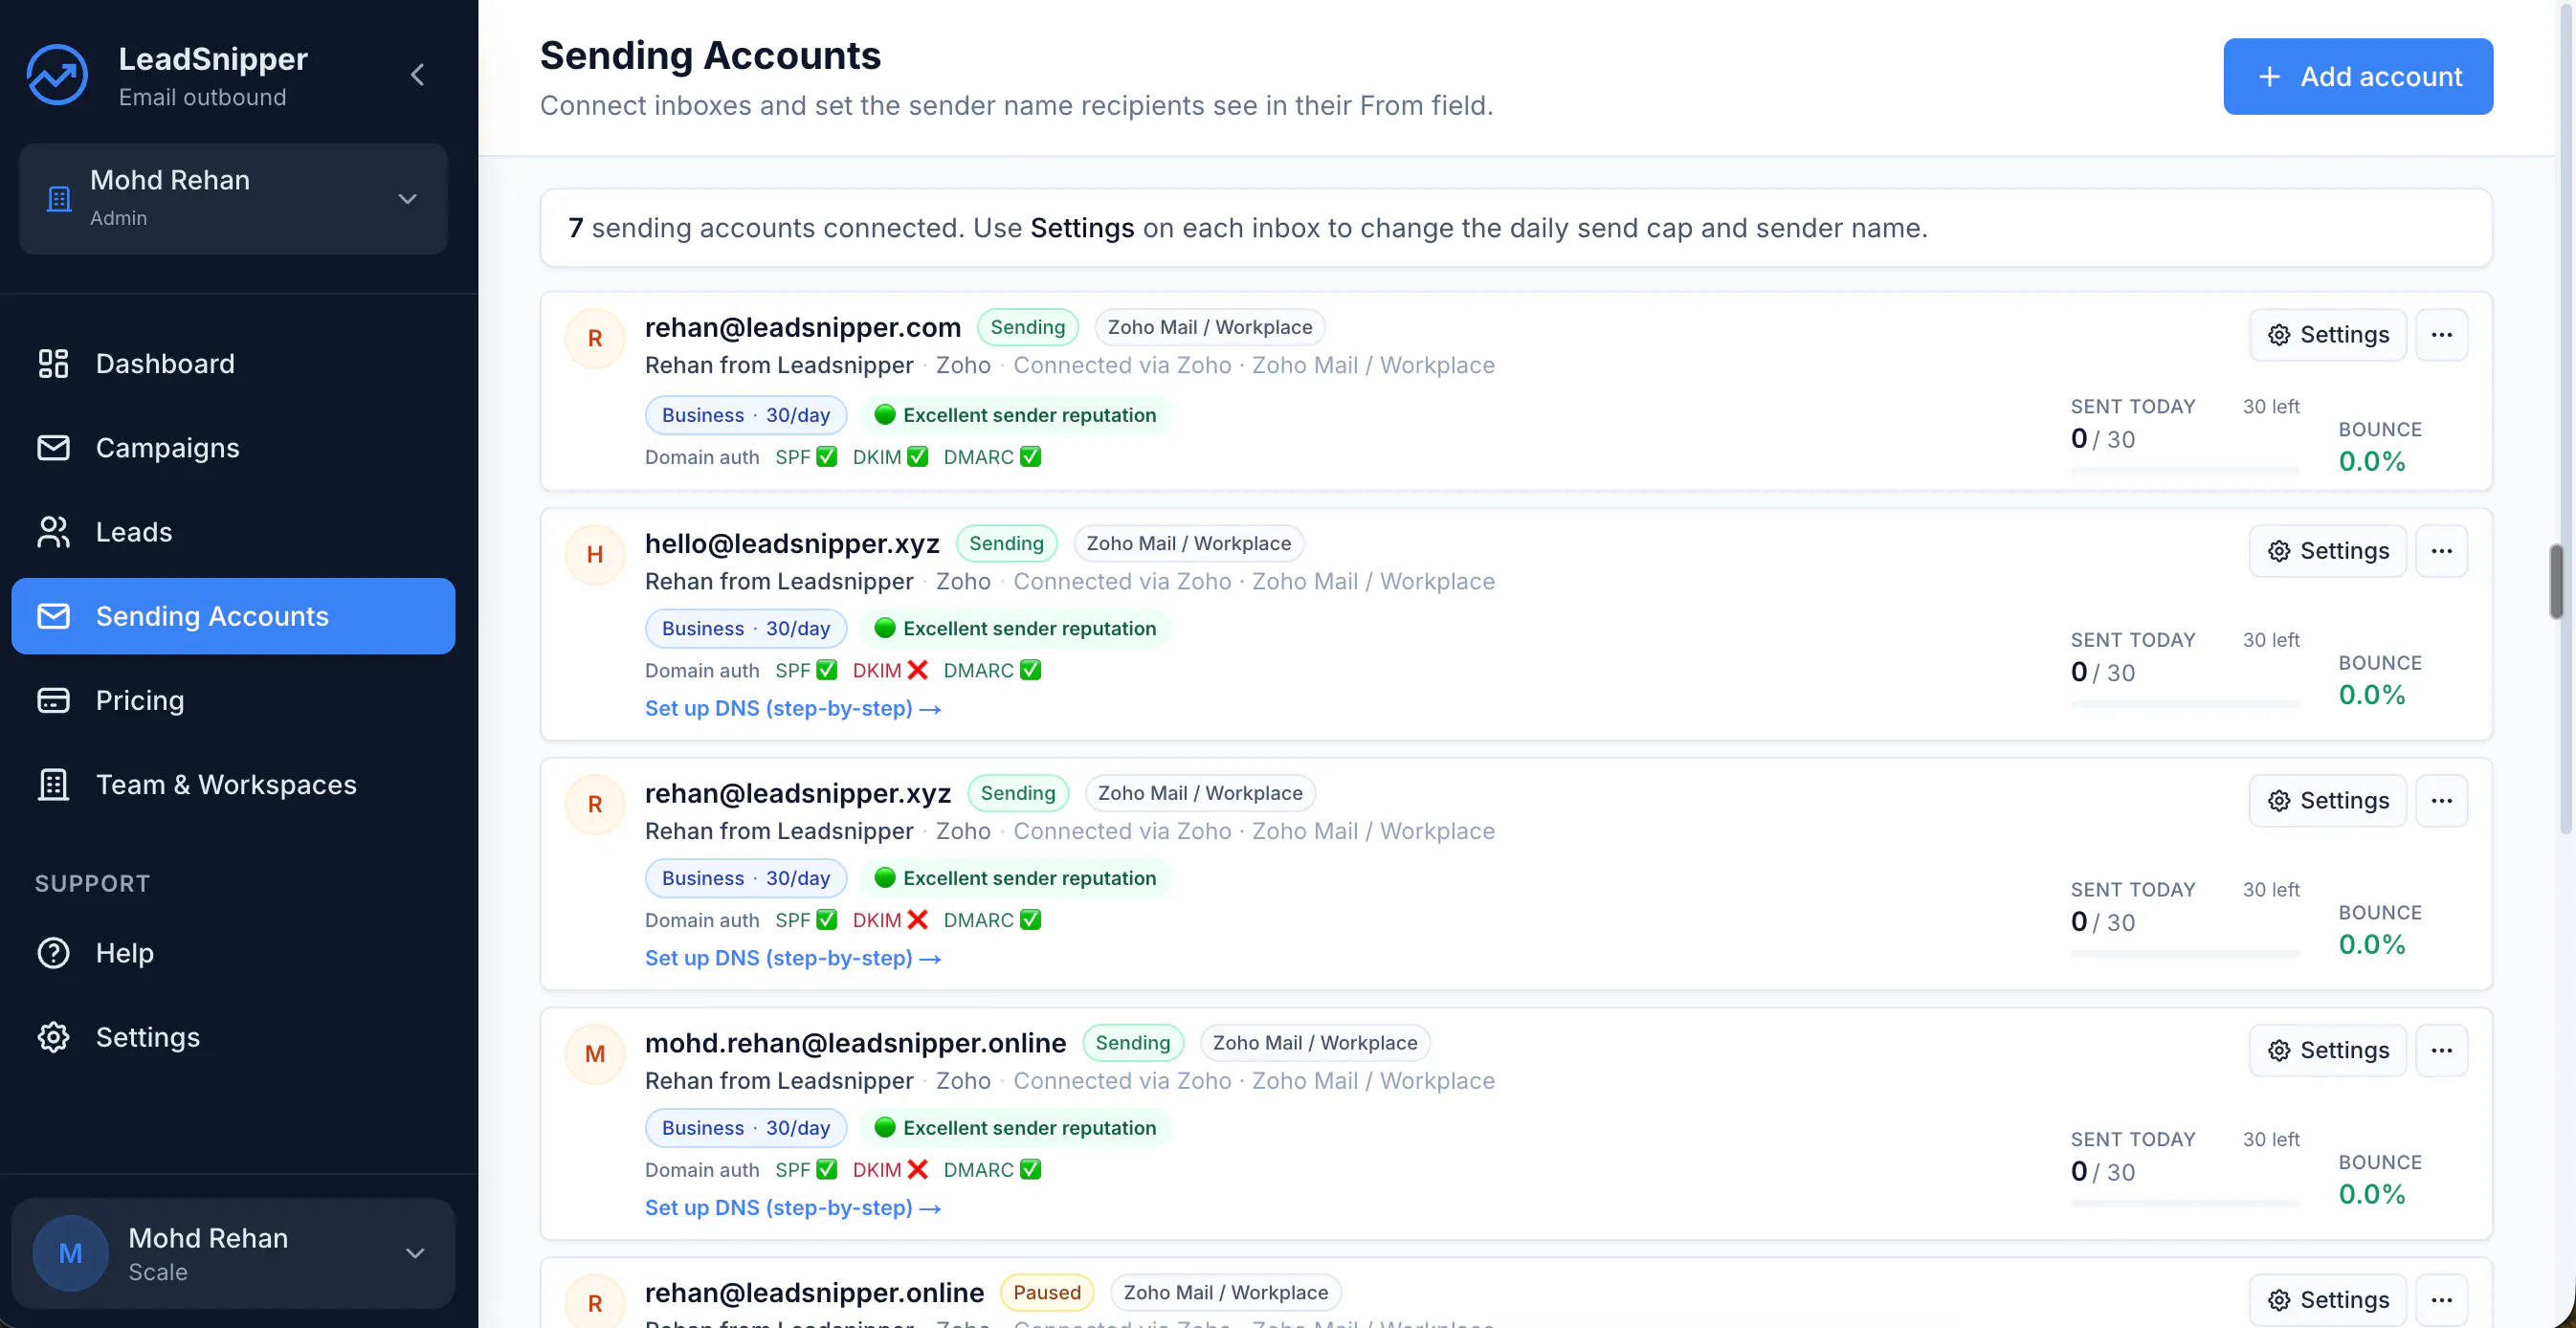Go to Campaigns
Viewport: 2576px width, 1328px height.
pos(233,447)
